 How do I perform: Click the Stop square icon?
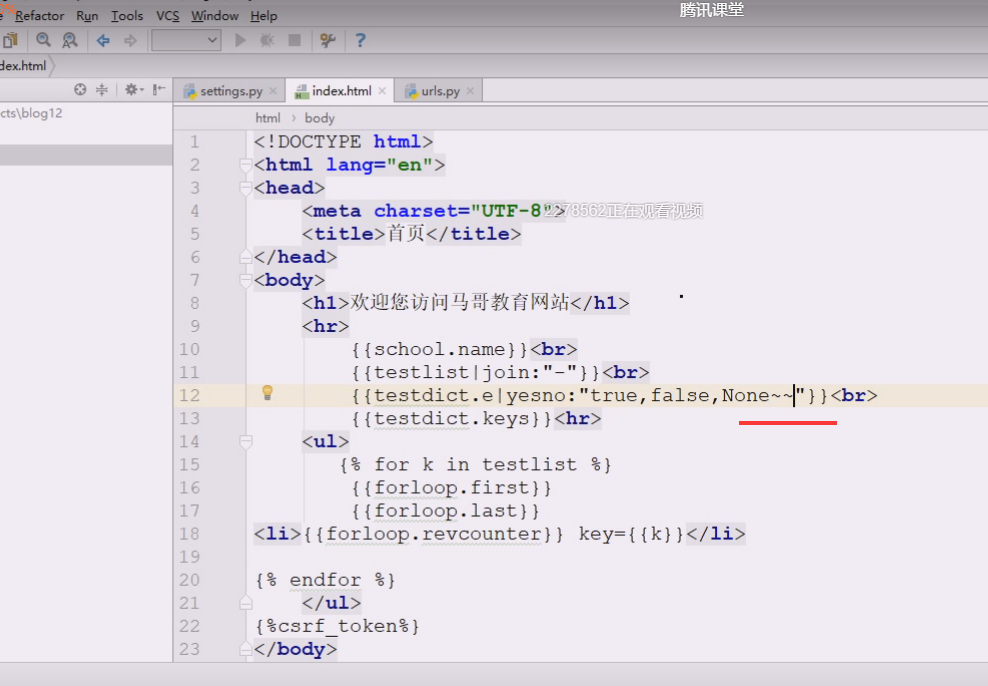coord(294,40)
